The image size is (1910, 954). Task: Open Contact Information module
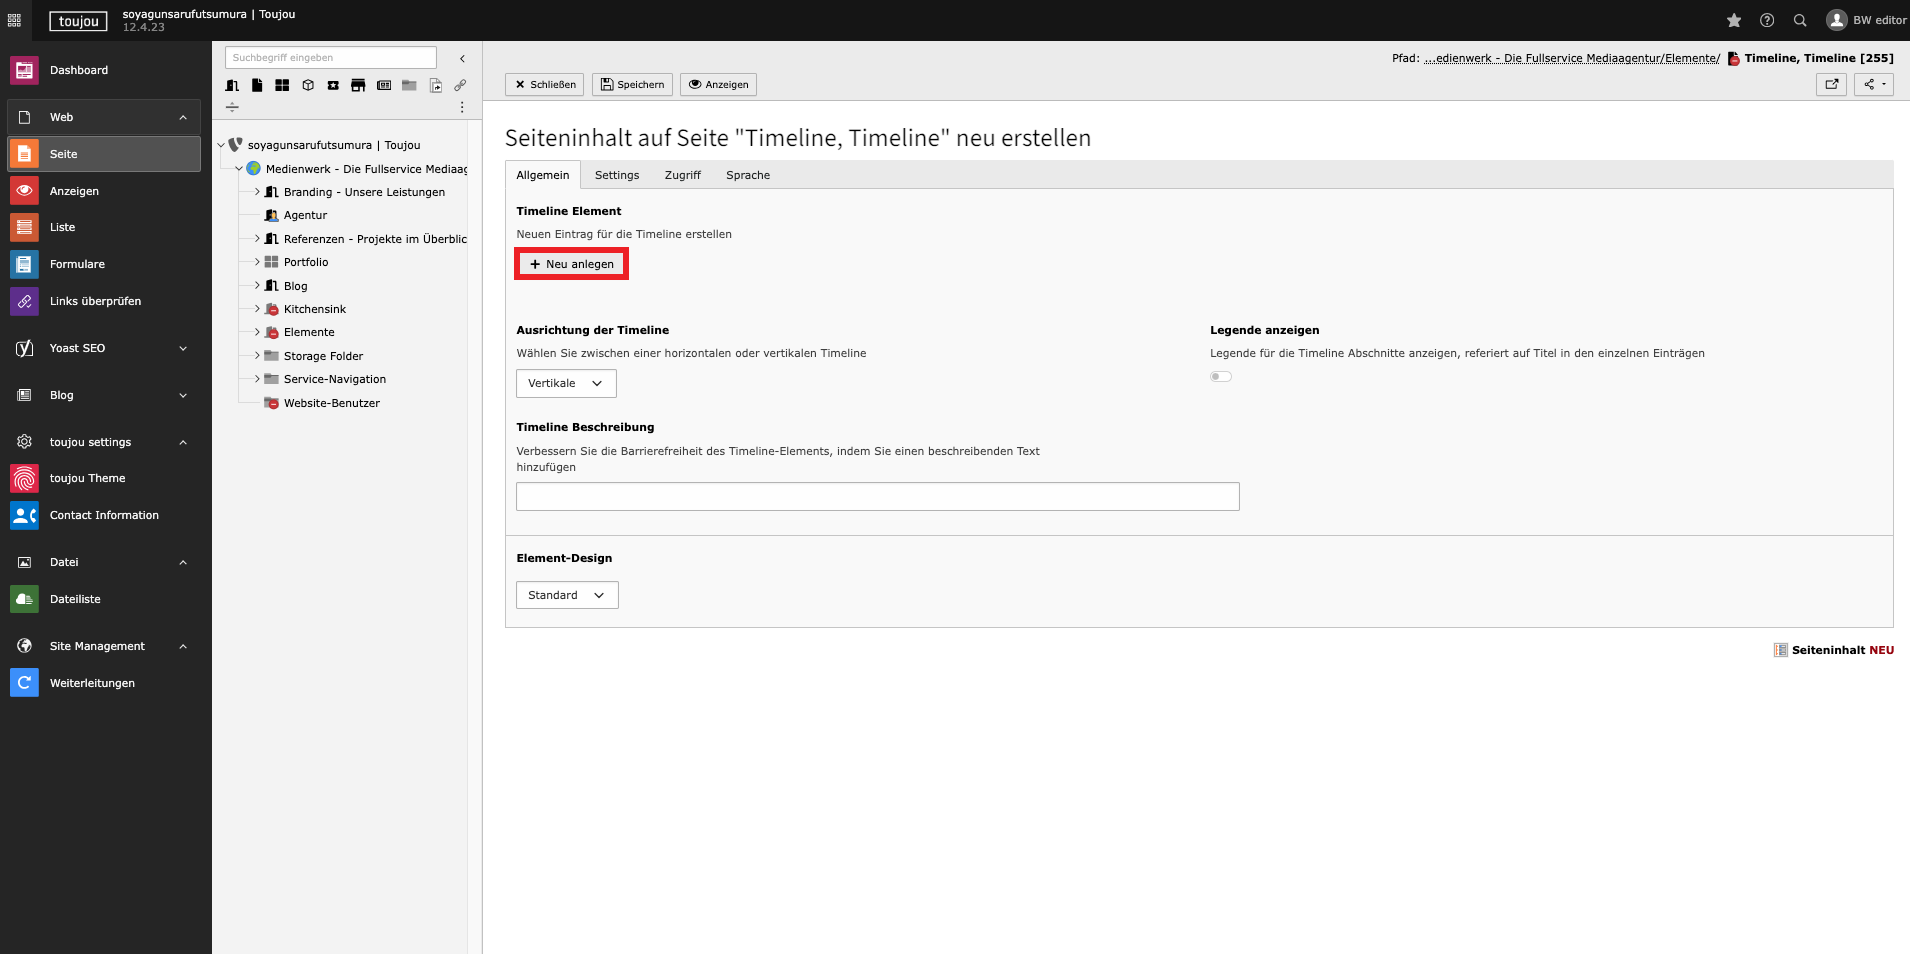point(104,515)
